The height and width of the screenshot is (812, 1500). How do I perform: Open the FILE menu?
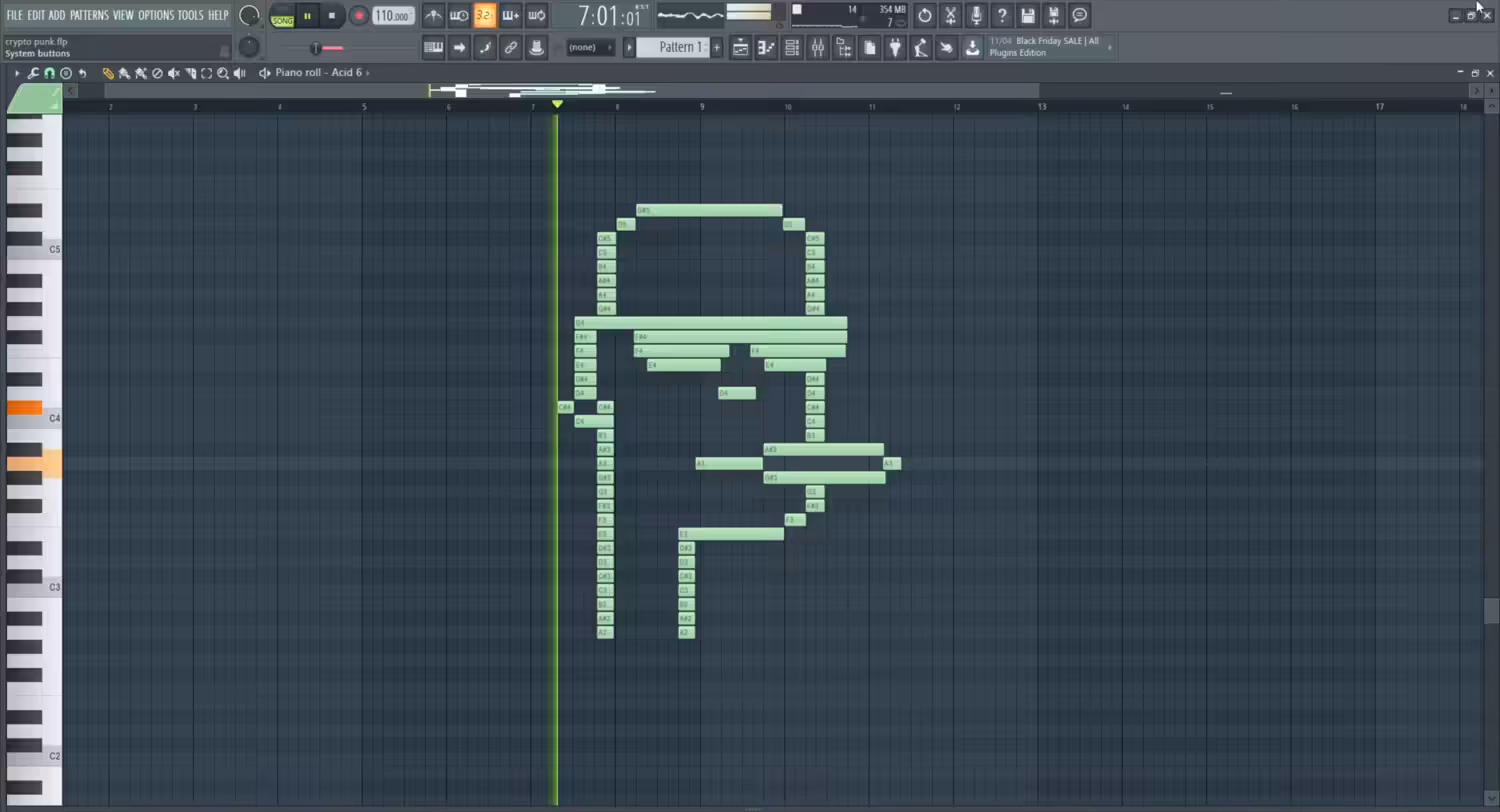tap(15, 15)
